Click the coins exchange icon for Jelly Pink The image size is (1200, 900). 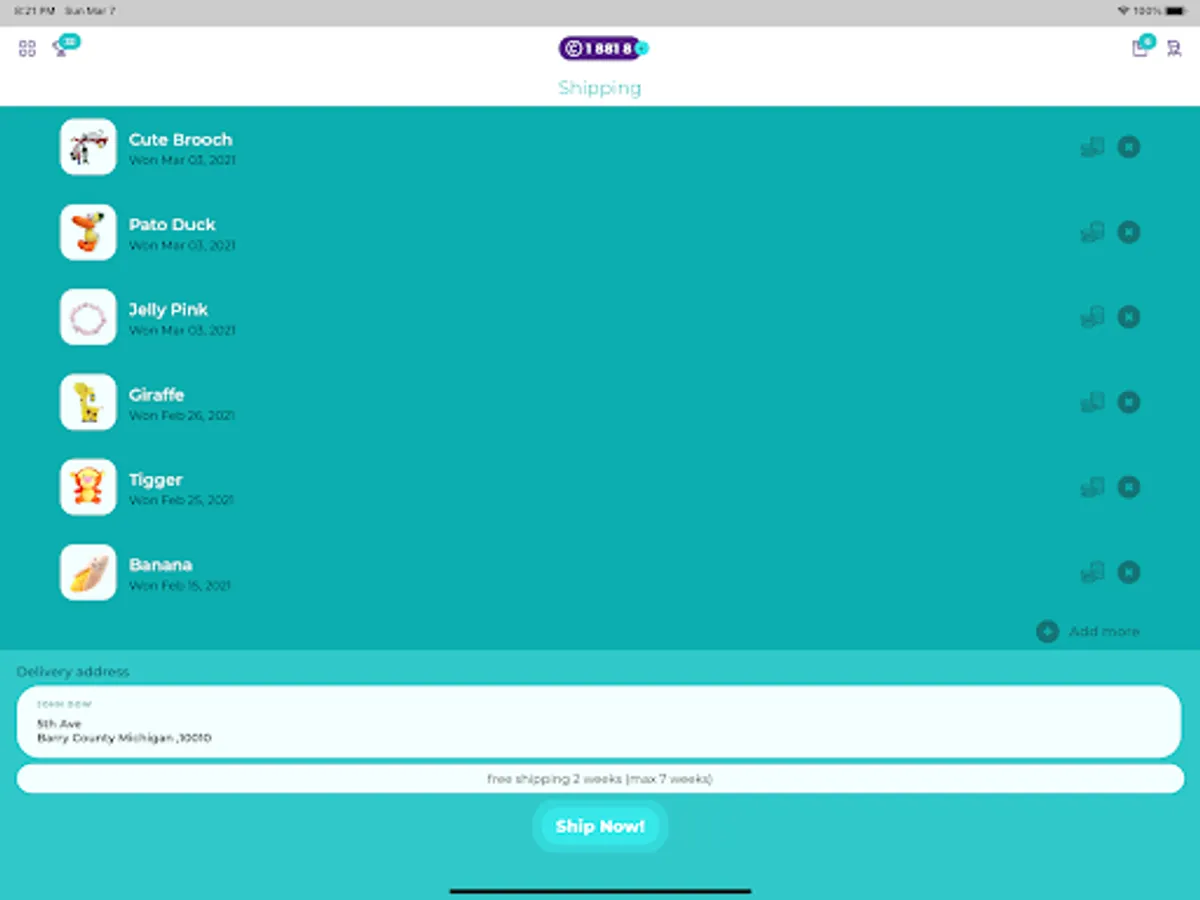(x=1092, y=317)
